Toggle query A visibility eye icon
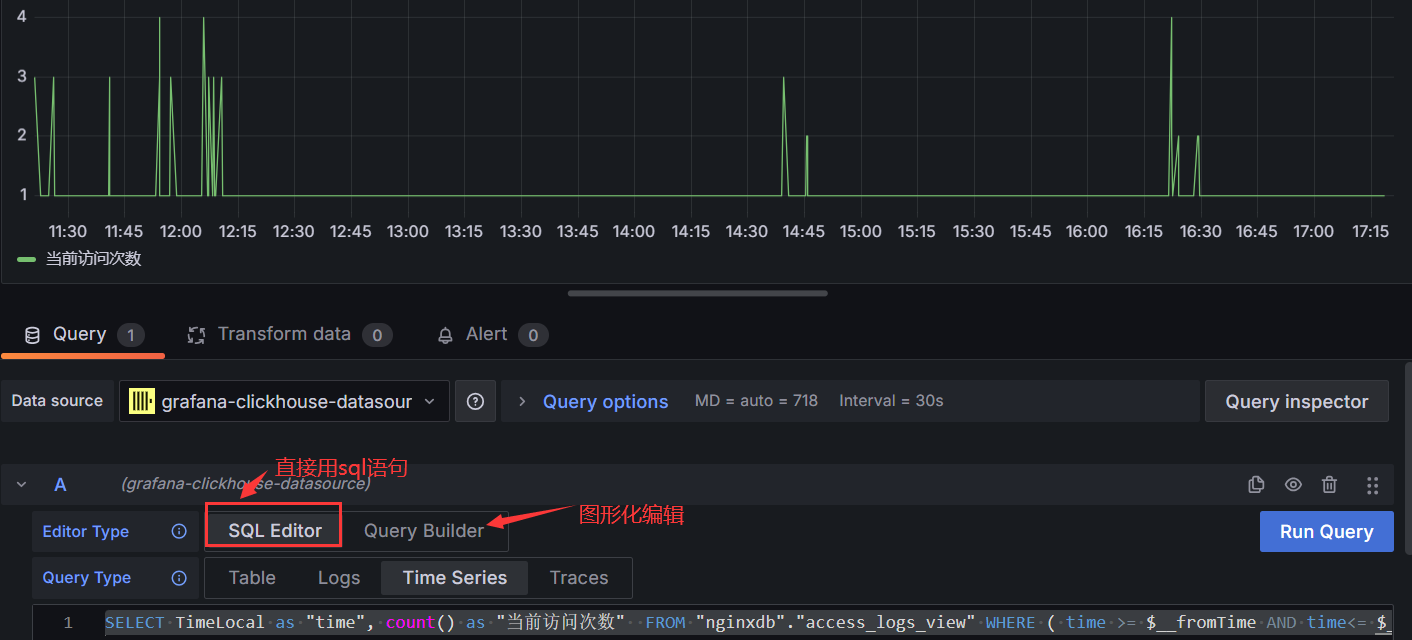Screen dimensions: 1412x640 pyautogui.click(x=1293, y=484)
